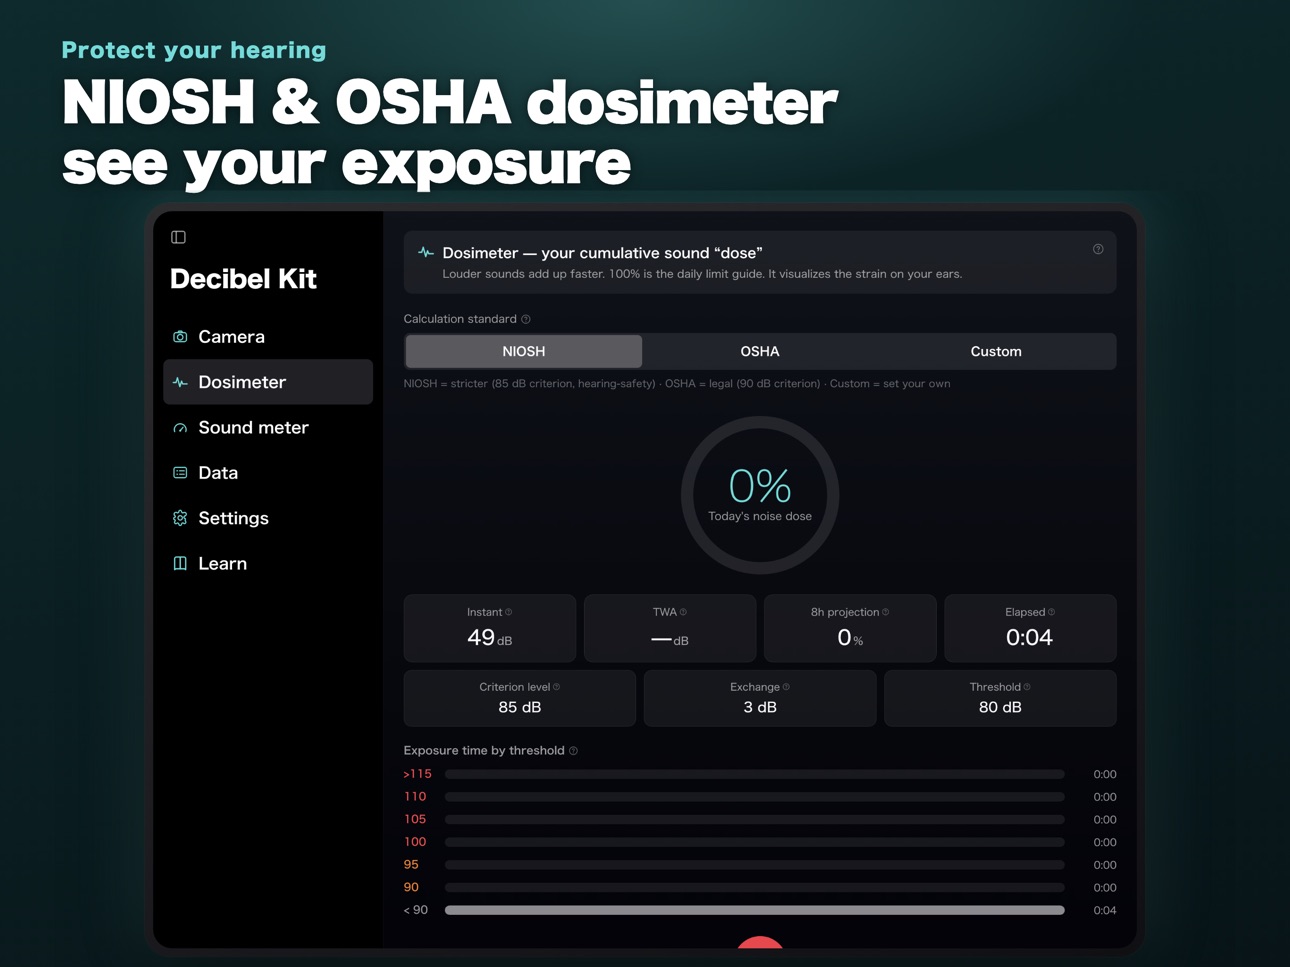Click info icon beside Elapsed
1290x967 pixels.
click(x=1052, y=612)
